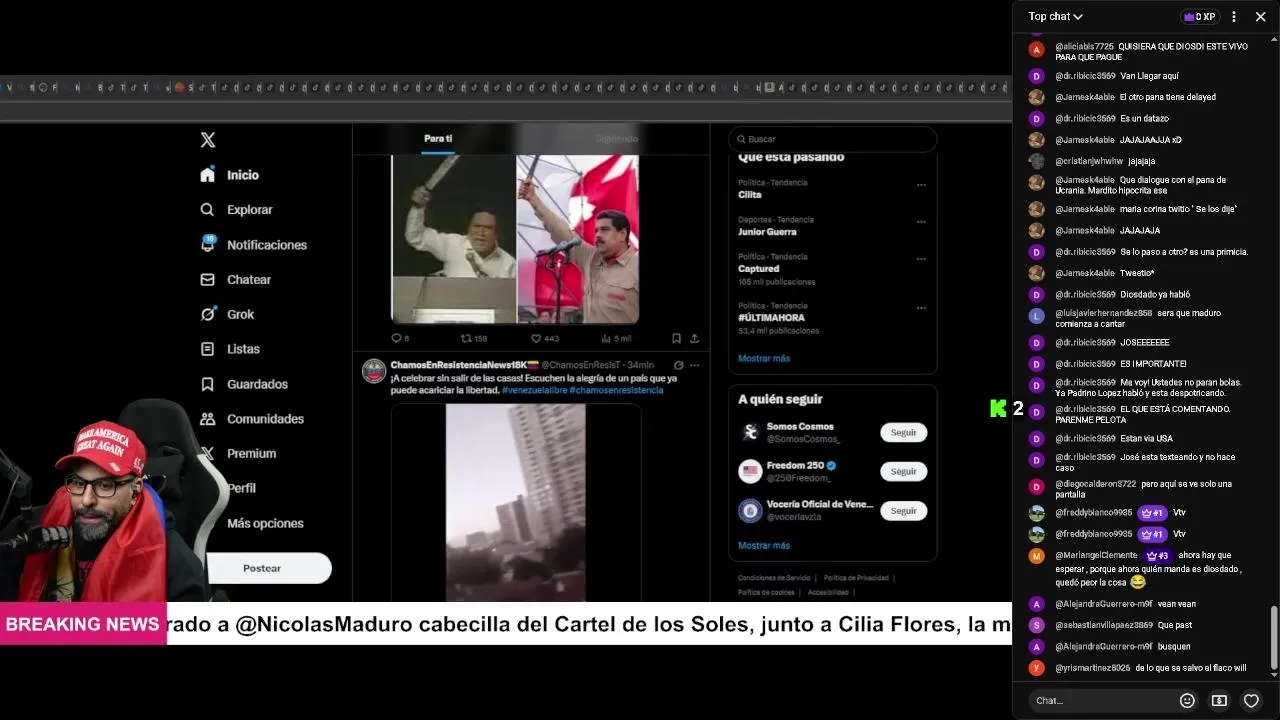Click @yrismartinez8026 username in chat
Screen dimensions: 1280x720
[x=1092, y=668]
